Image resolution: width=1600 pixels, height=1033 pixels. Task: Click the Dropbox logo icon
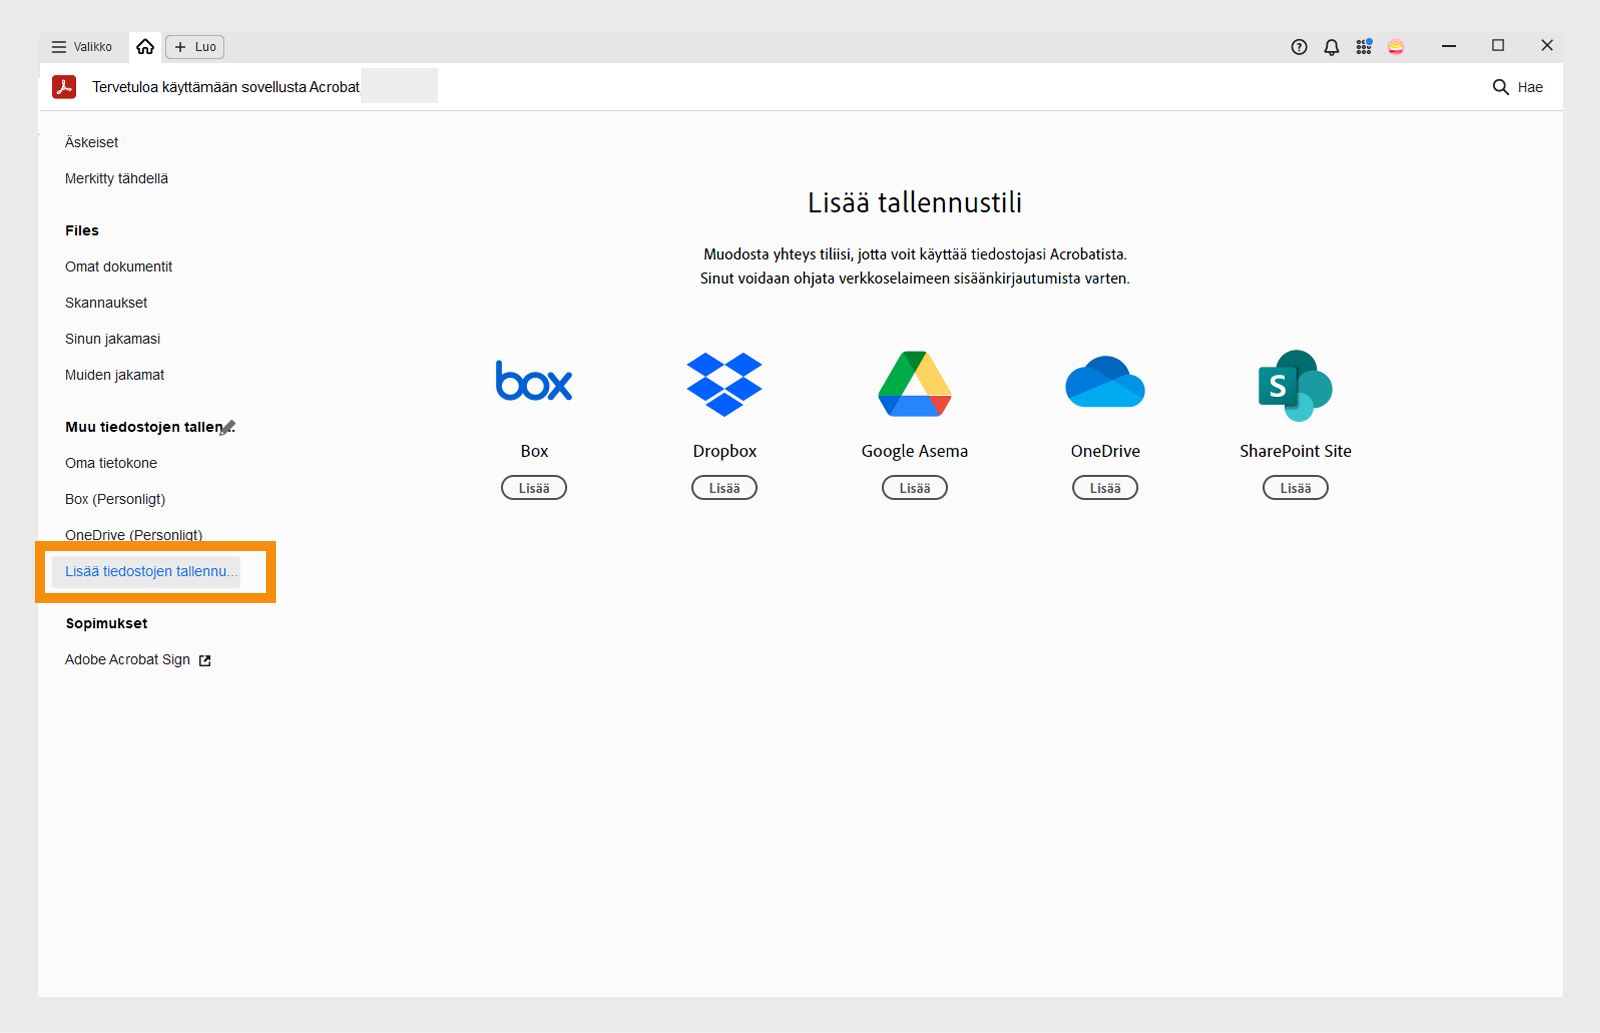pos(724,384)
